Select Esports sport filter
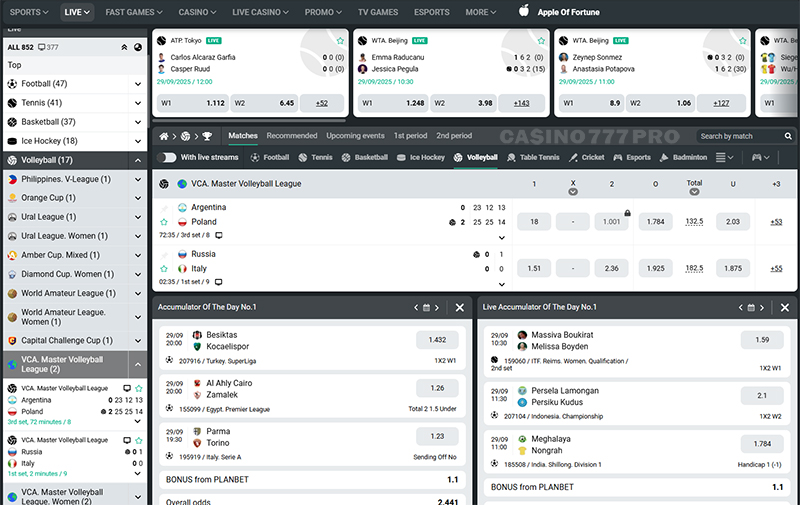Viewport: 800px width, 505px height. click(x=632, y=158)
